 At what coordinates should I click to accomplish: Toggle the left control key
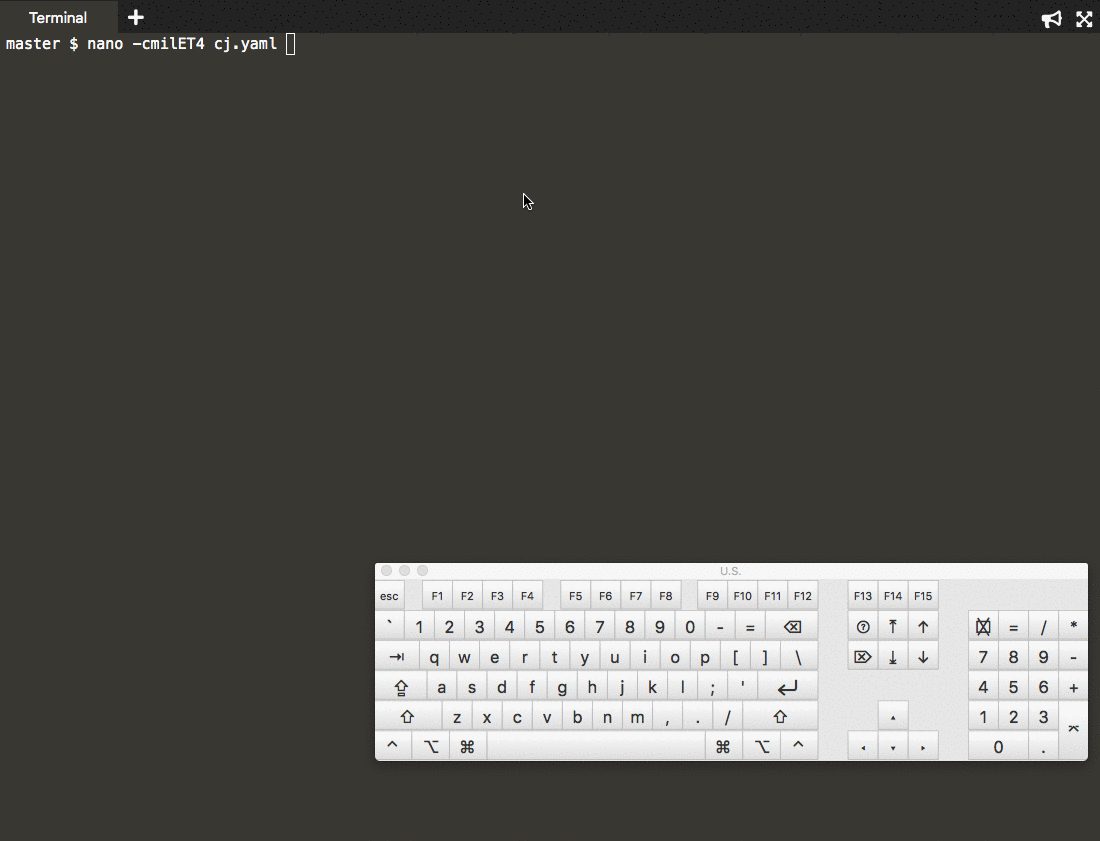pos(393,747)
